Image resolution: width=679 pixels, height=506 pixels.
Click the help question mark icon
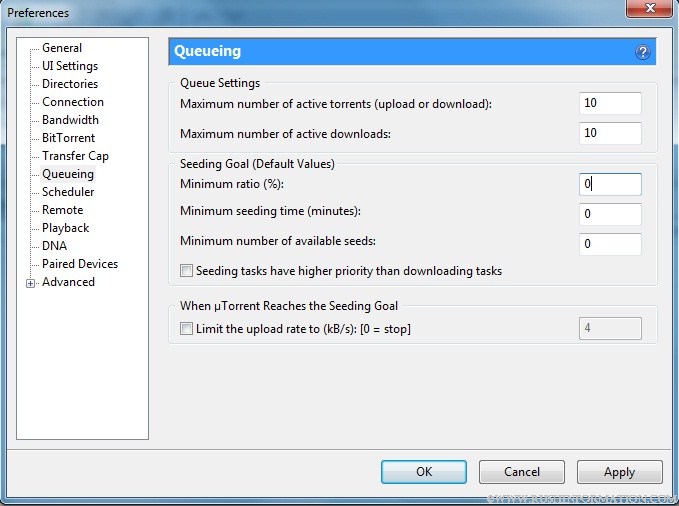[x=642, y=52]
